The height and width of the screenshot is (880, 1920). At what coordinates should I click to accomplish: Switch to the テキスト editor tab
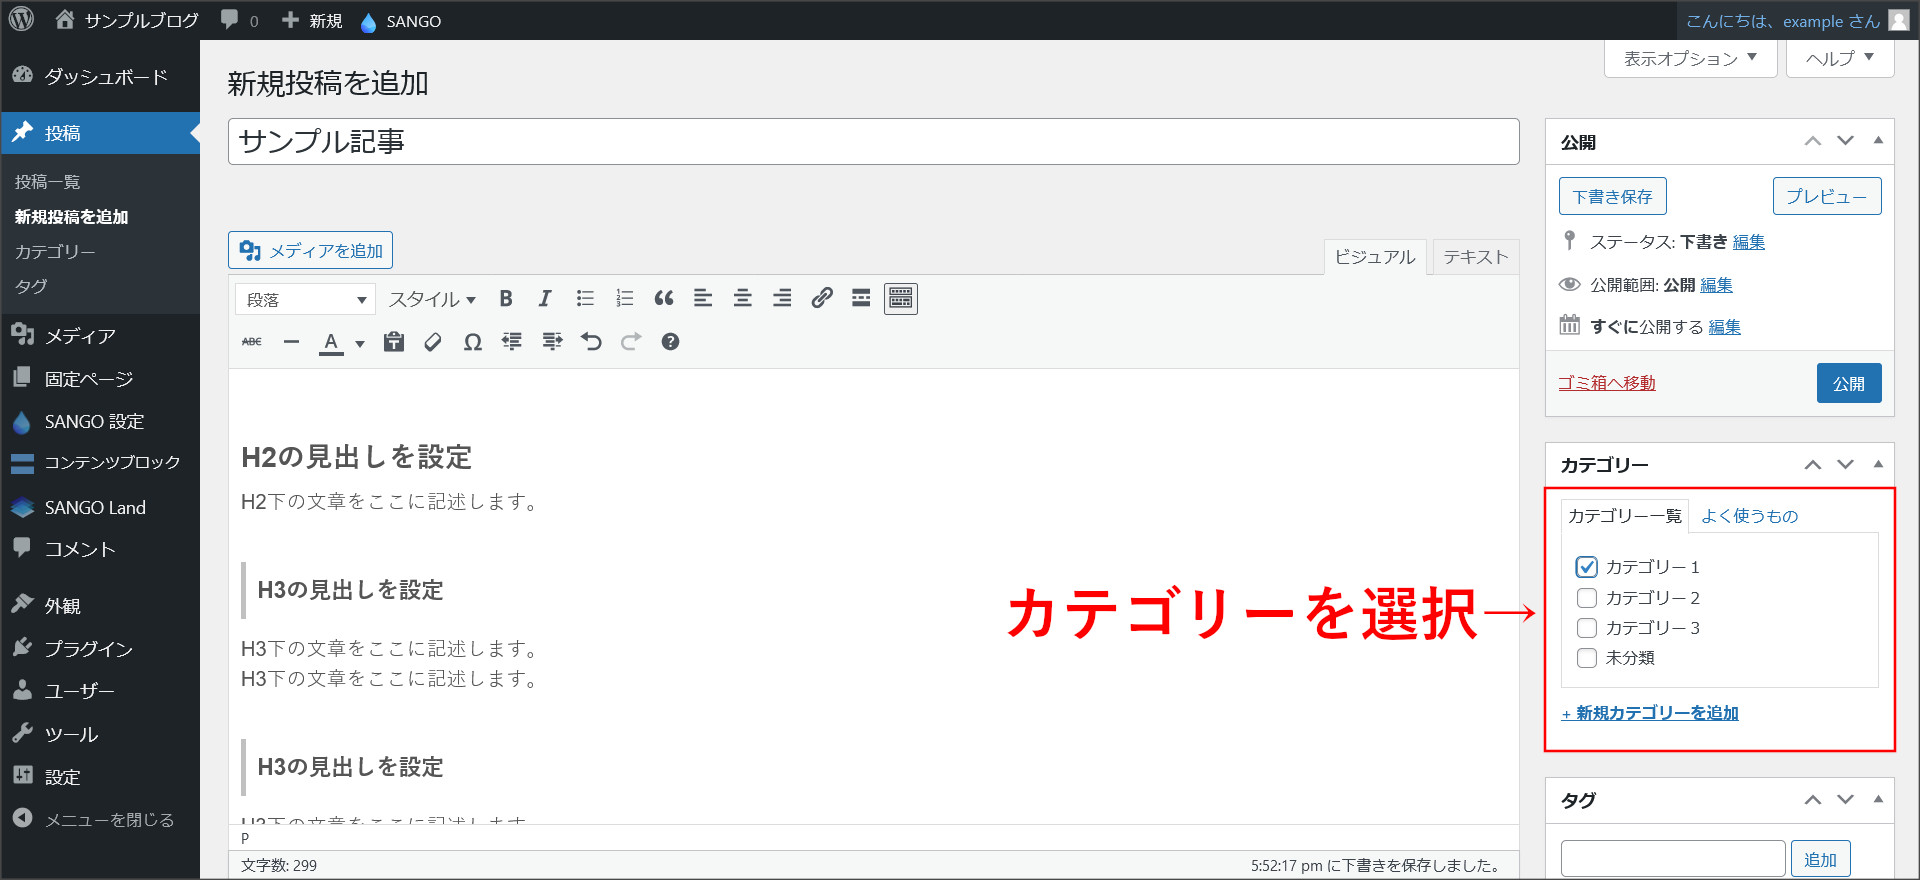coord(1475,257)
